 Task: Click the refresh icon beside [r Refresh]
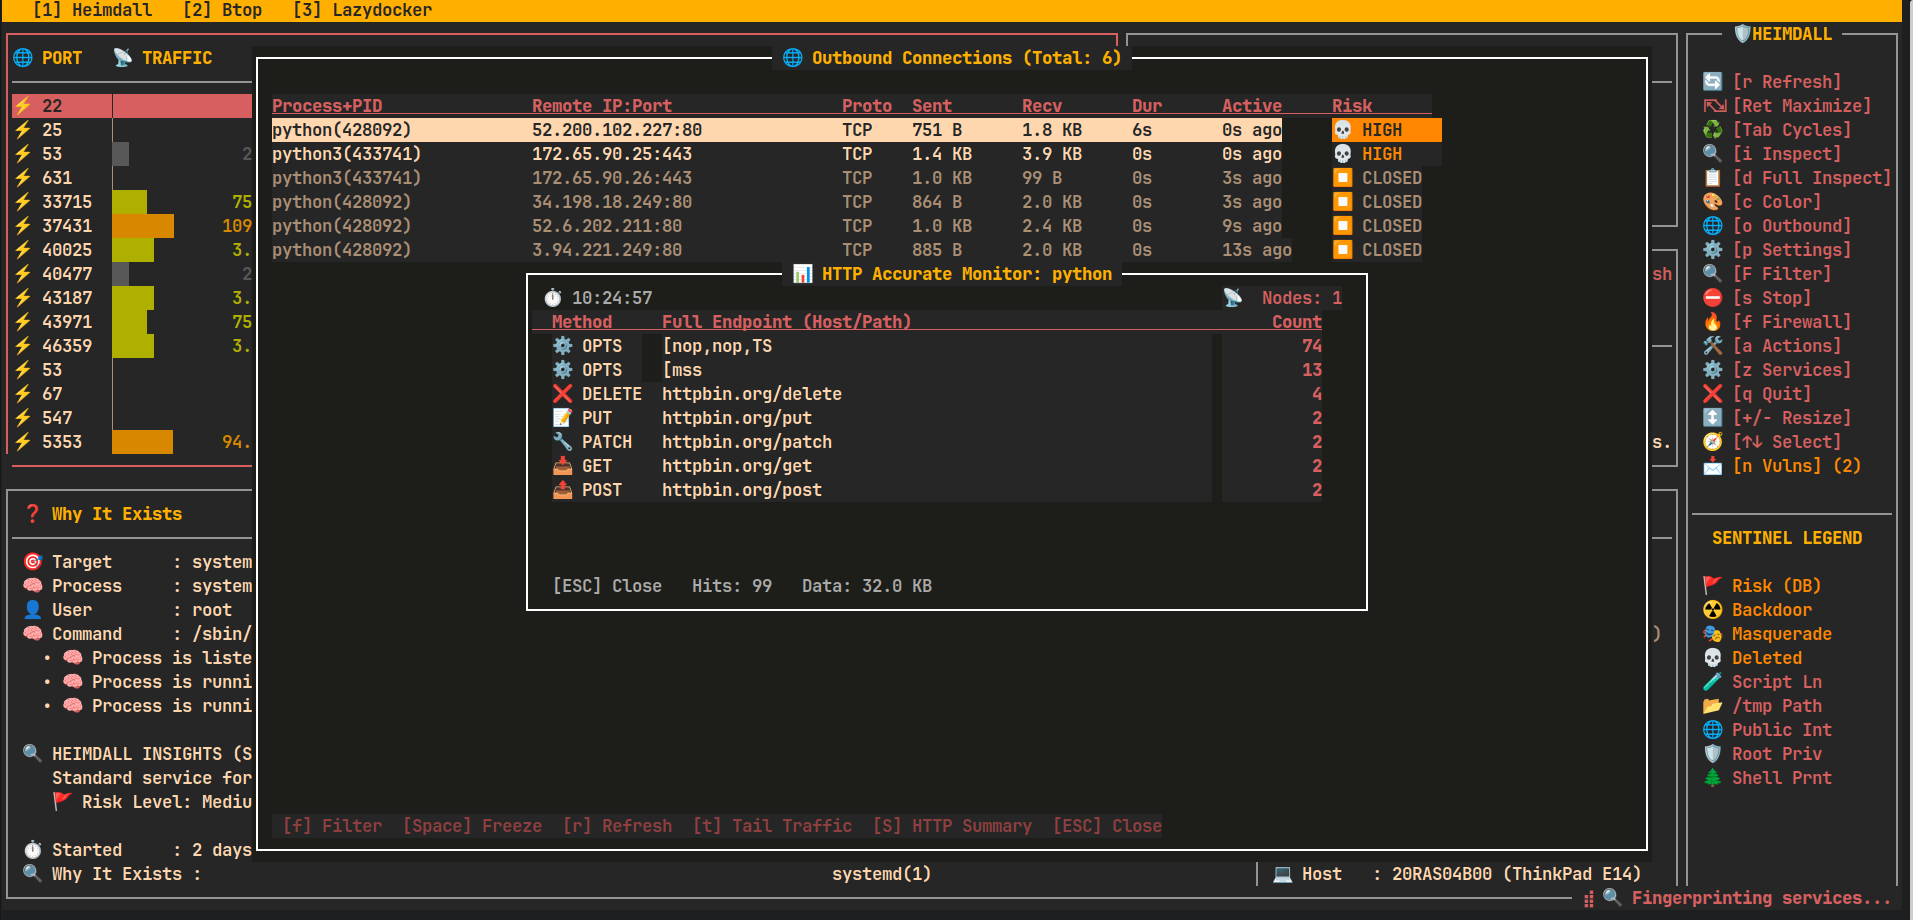coord(1713,82)
